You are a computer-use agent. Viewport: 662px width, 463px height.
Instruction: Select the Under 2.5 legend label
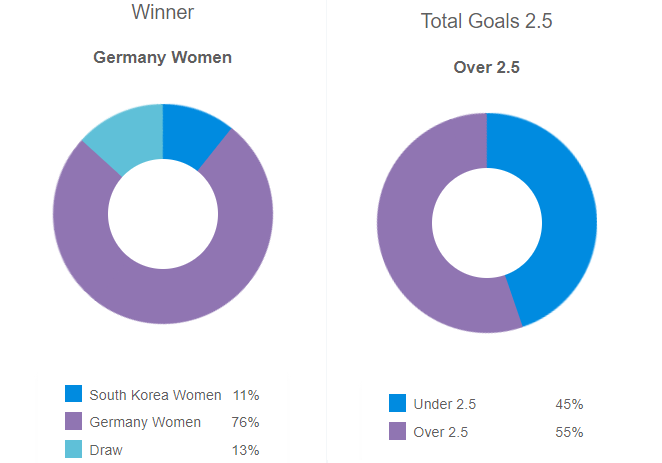point(445,404)
